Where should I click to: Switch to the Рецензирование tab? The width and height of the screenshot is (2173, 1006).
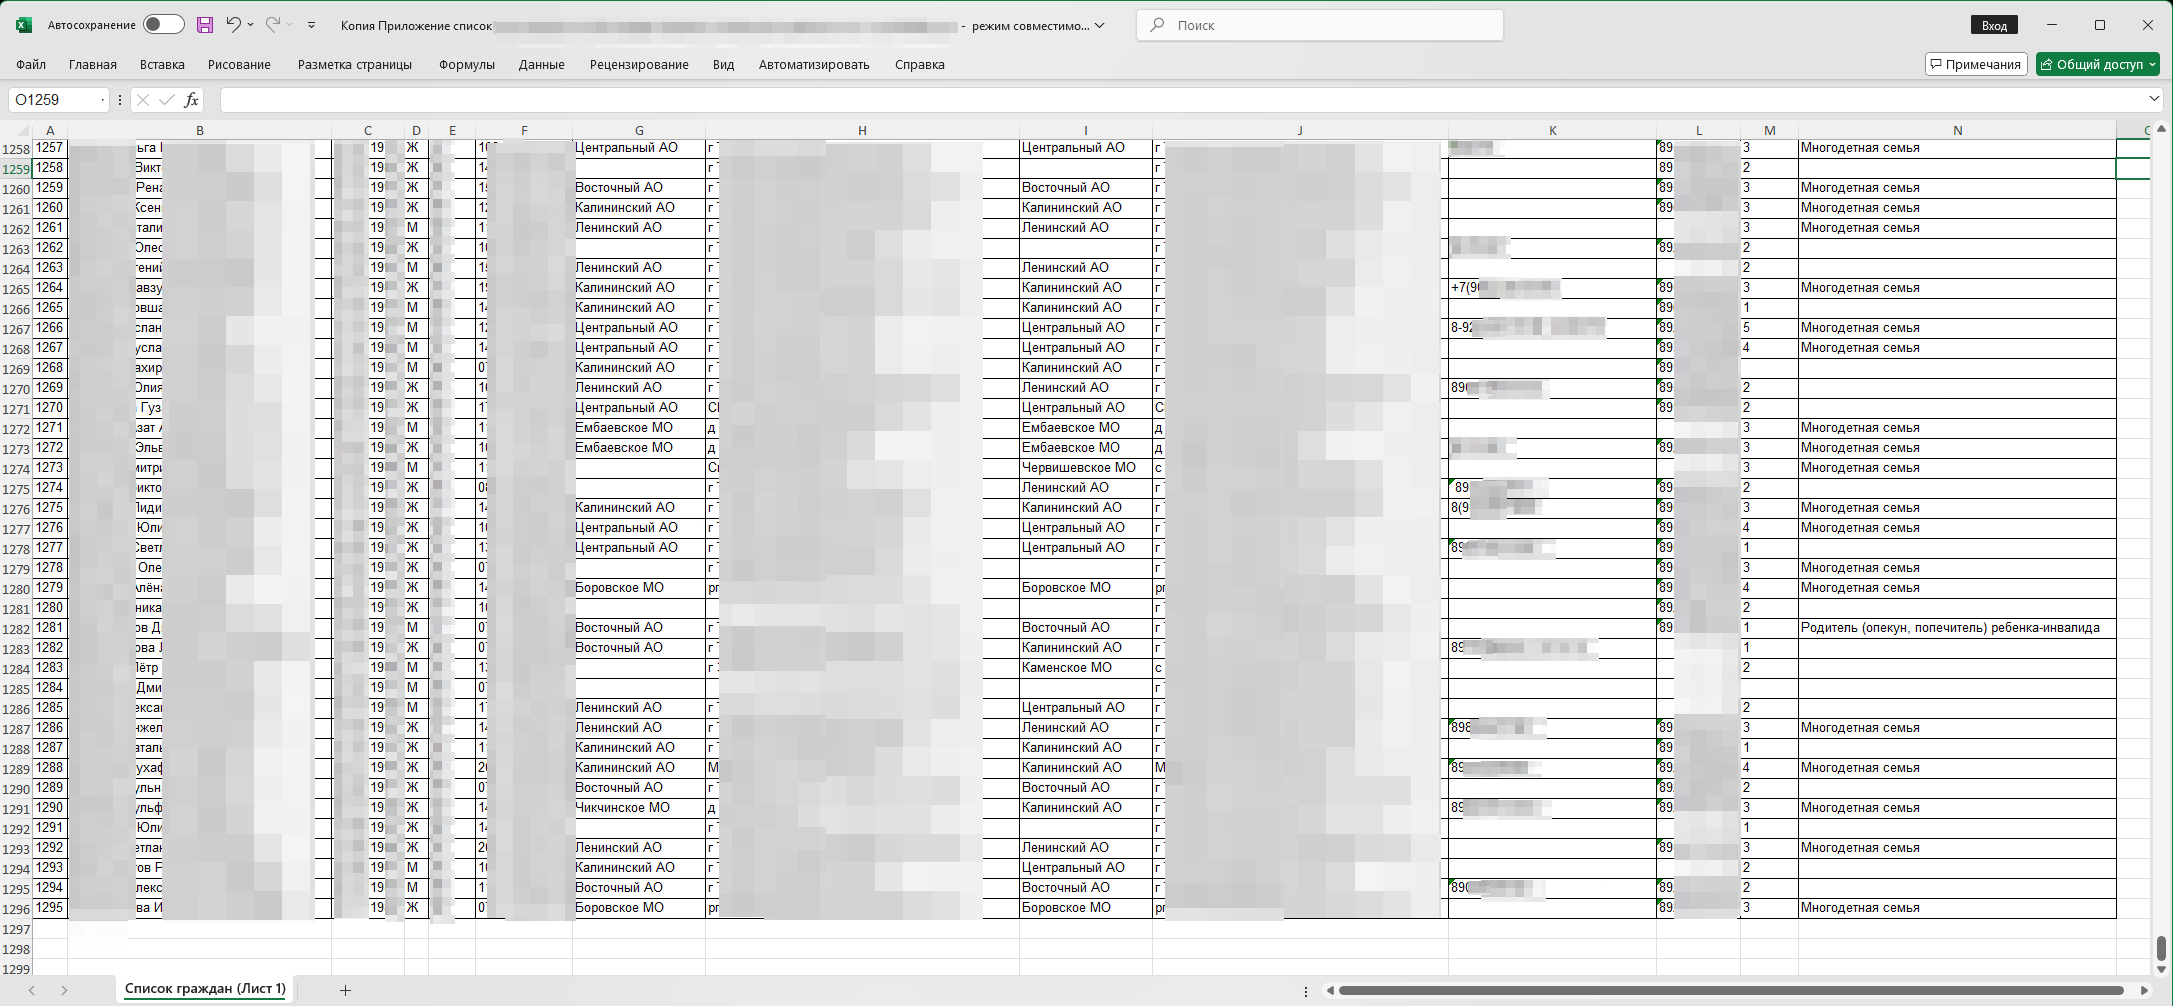[639, 64]
